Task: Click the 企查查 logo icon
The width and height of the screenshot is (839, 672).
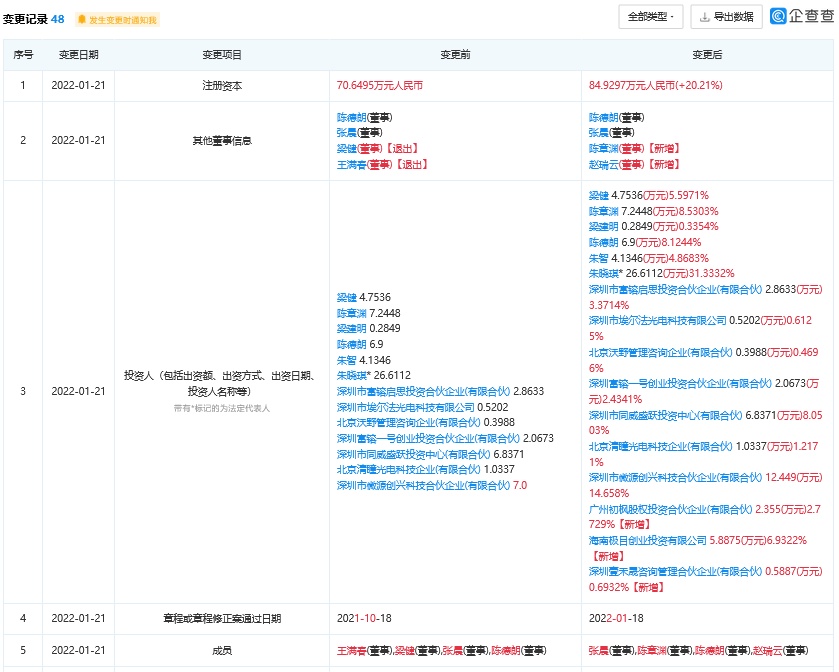Action: click(779, 17)
